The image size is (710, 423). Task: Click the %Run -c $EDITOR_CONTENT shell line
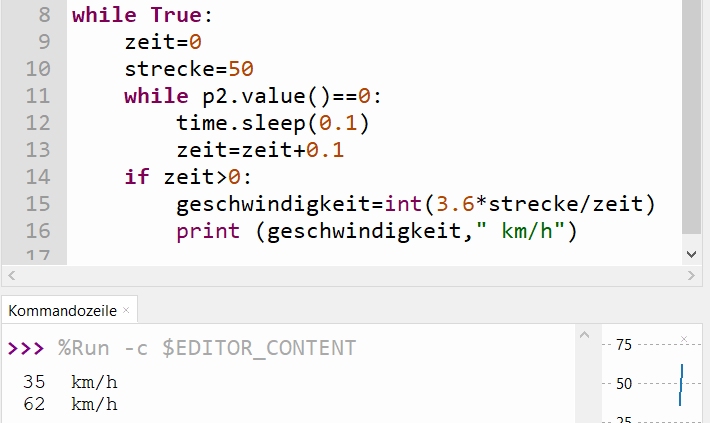click(206, 348)
